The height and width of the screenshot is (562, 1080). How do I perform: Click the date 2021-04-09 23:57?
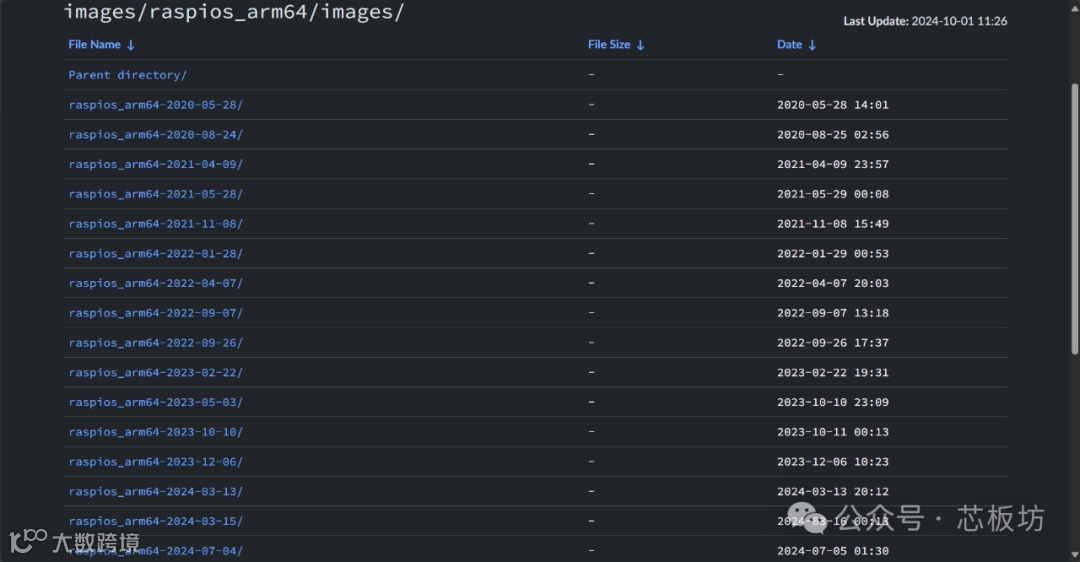[833, 164]
